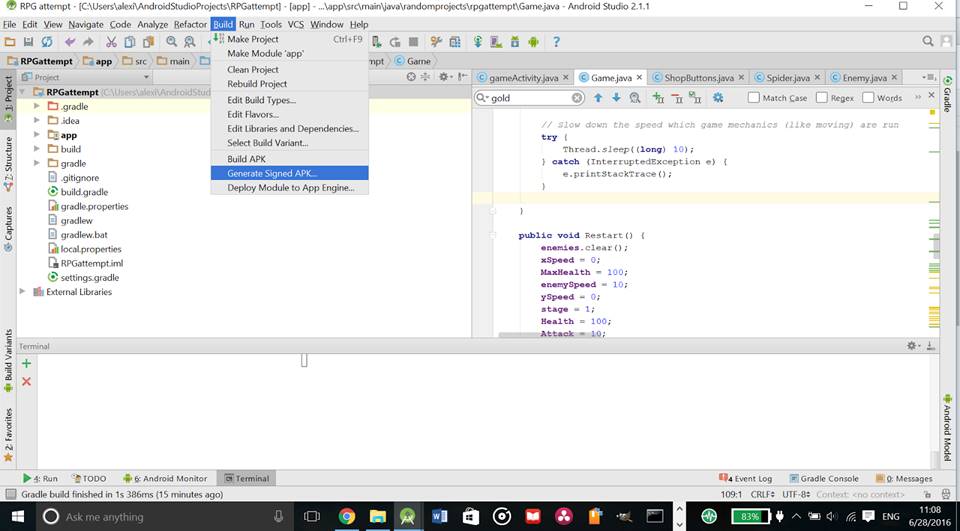Open the Android Monitor tool window
The width and height of the screenshot is (960, 531).
[x=165, y=478]
